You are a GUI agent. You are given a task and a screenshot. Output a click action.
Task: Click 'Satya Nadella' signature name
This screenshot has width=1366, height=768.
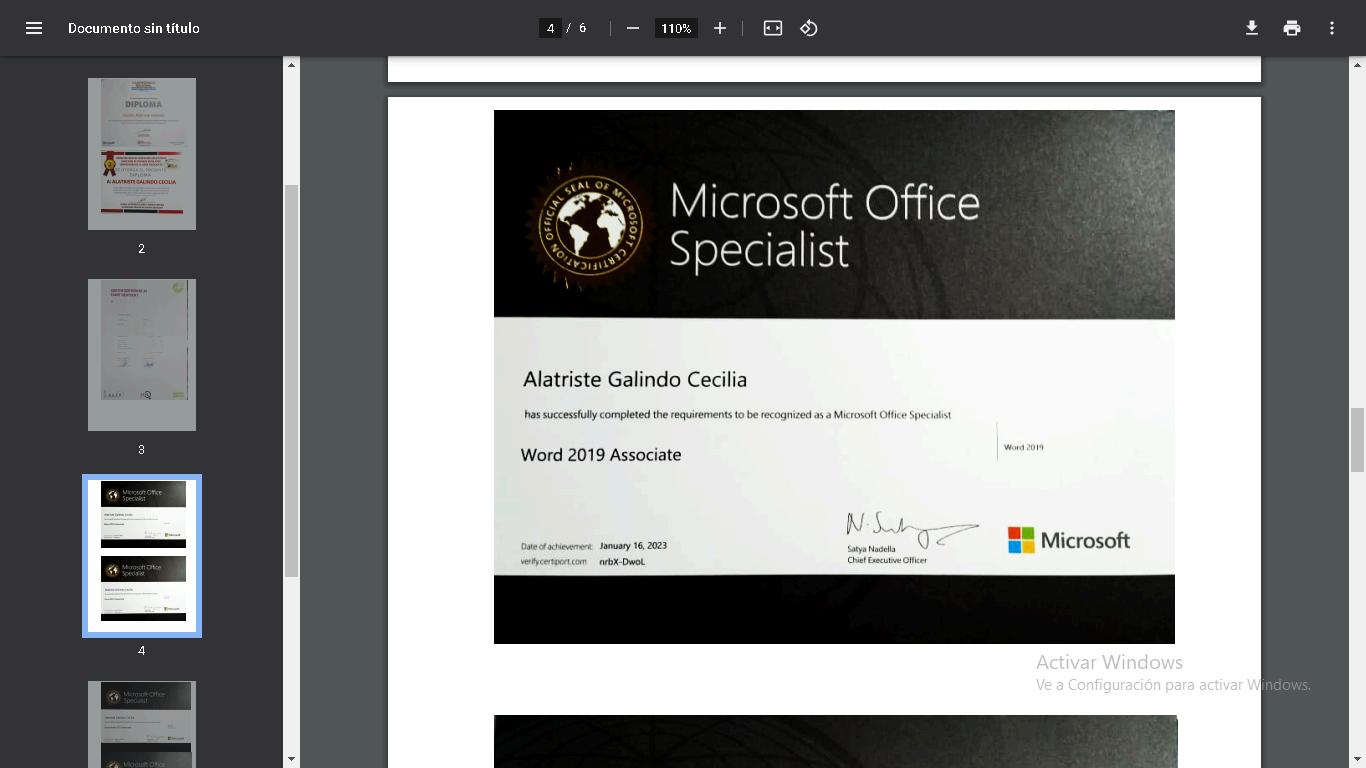[x=871, y=549]
